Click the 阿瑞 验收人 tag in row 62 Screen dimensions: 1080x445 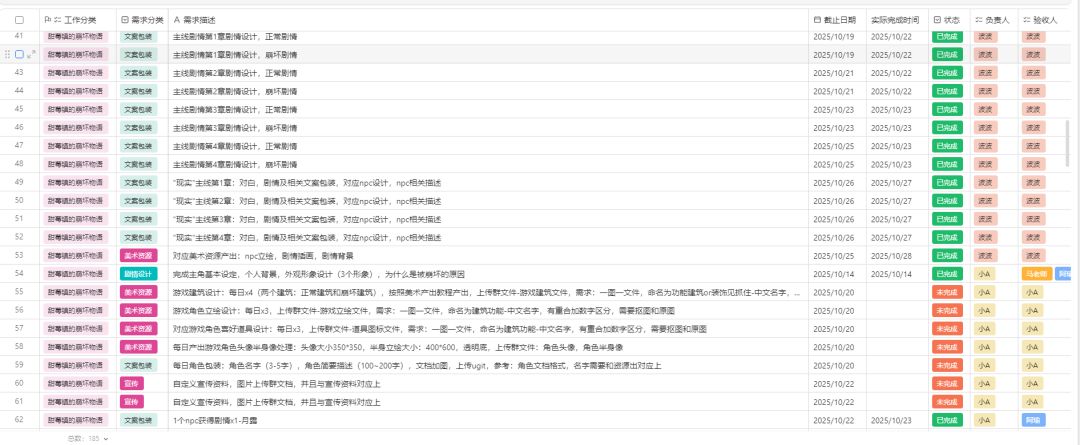coord(1034,420)
